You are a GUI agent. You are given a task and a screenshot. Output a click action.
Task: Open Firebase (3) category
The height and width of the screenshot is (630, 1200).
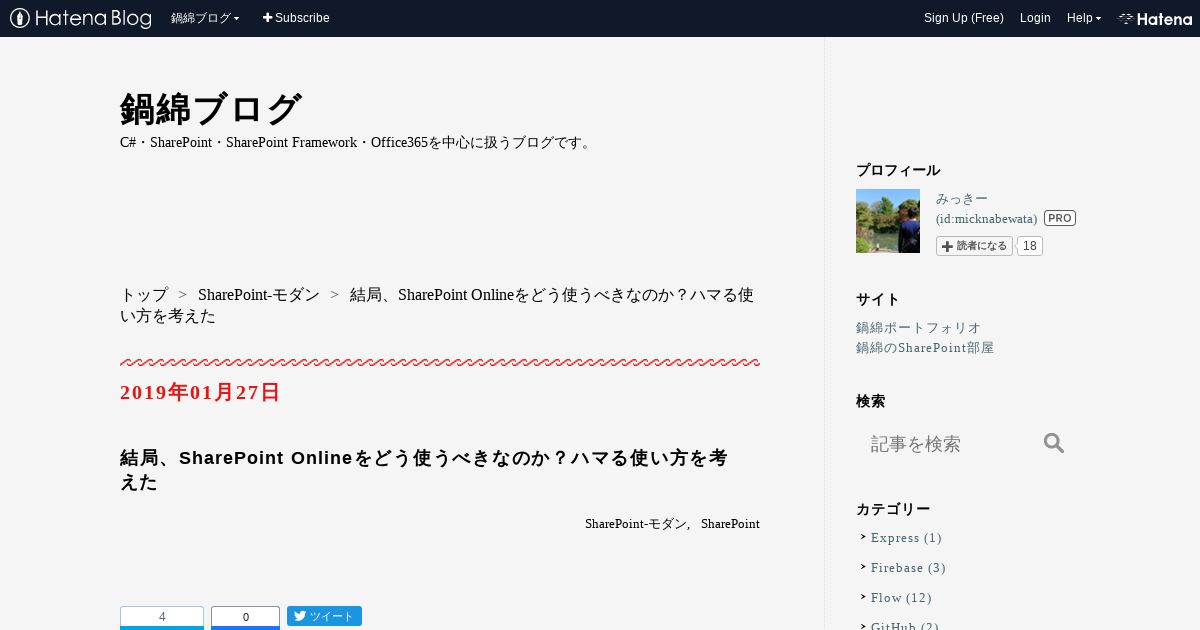click(908, 568)
